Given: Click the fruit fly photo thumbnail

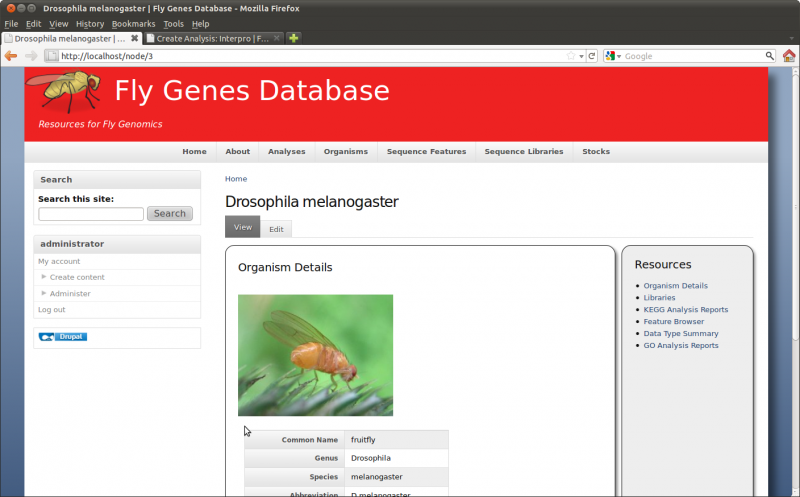Looking at the screenshot, I should [315, 355].
